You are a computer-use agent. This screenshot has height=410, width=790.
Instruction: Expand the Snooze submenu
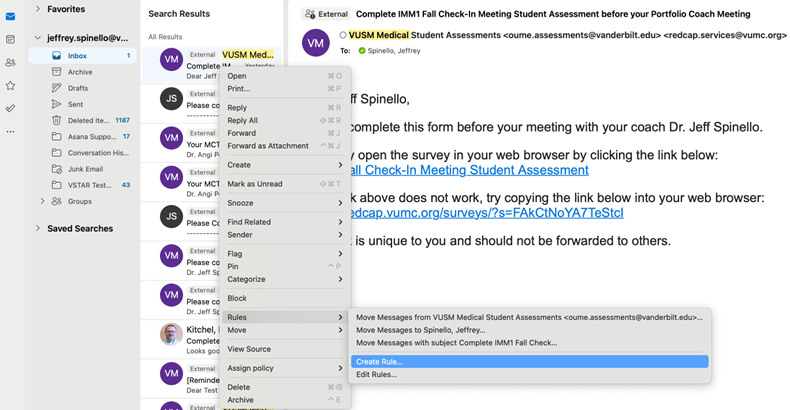coord(285,203)
